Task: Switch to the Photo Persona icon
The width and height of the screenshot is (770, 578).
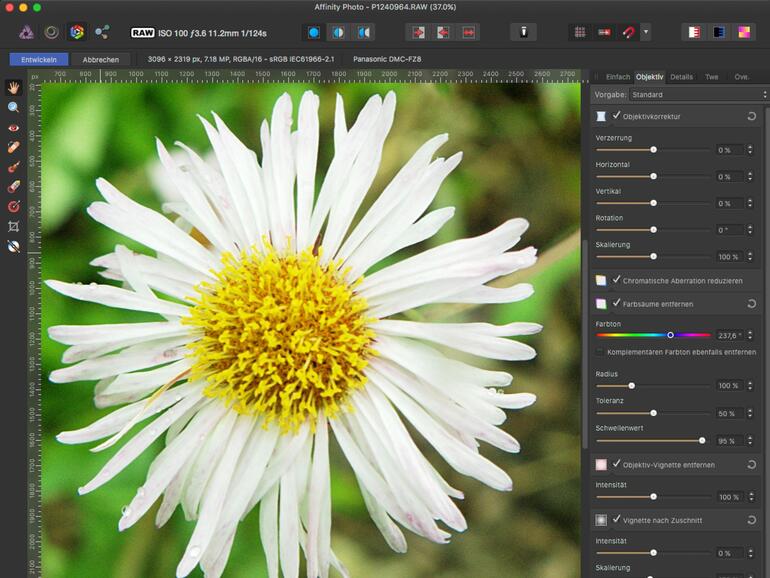Action: (26, 32)
